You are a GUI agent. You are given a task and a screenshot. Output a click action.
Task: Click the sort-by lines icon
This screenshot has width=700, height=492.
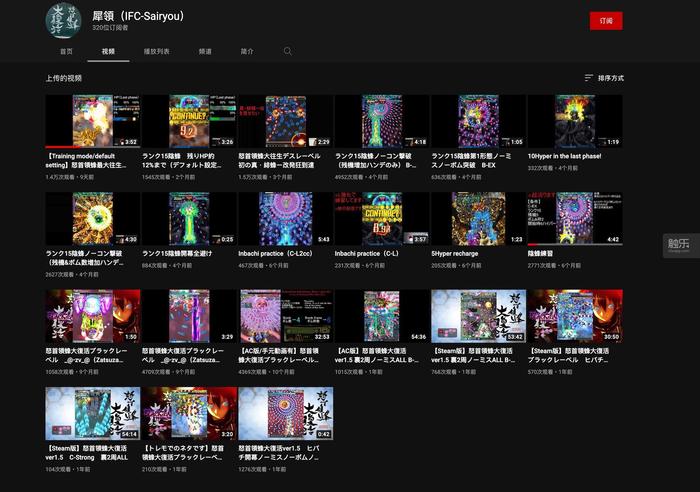pos(589,78)
